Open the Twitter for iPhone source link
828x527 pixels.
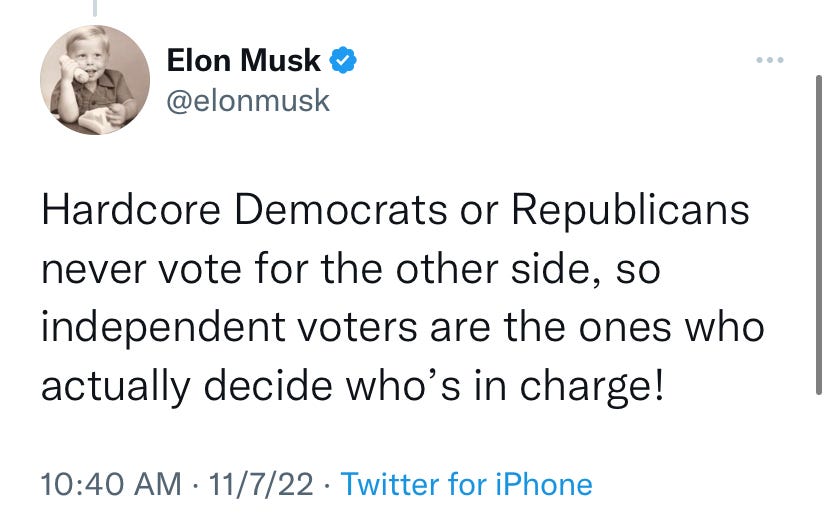tap(466, 485)
